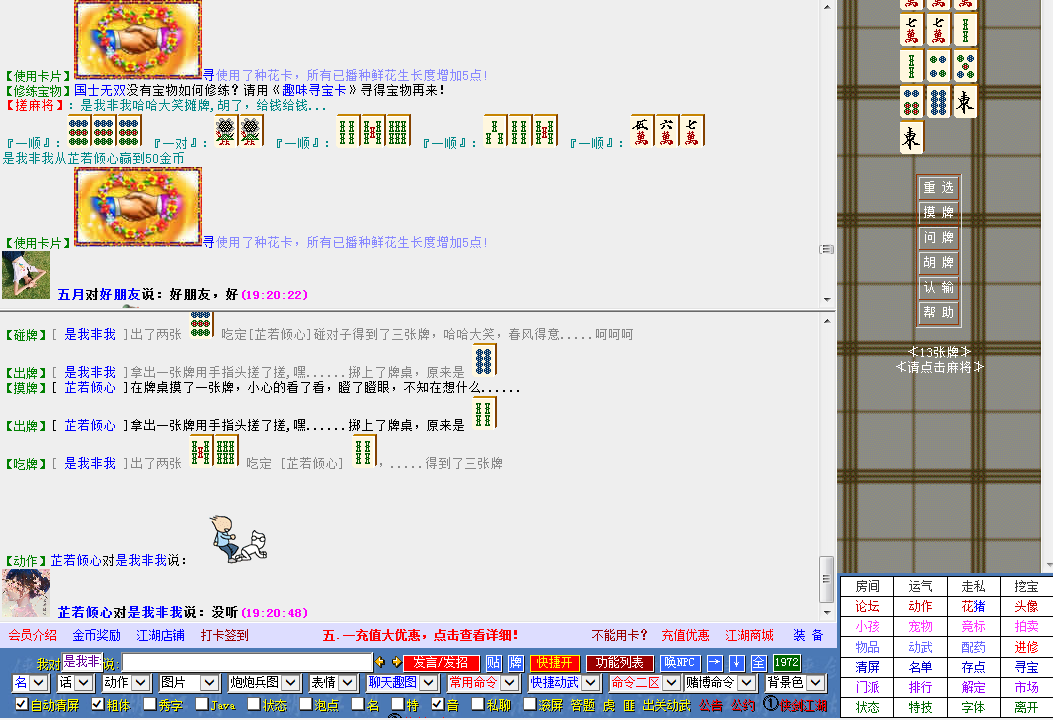Viewport: 1053px width, 720px height.
Task: Click the circled-1 icon before 侠剑江湖
Action: coord(770,704)
